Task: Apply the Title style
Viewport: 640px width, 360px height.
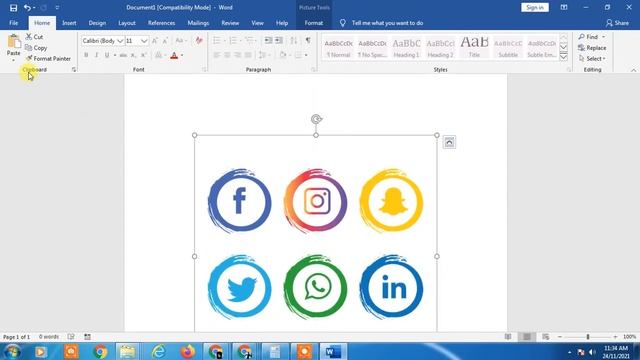Action: (474, 47)
